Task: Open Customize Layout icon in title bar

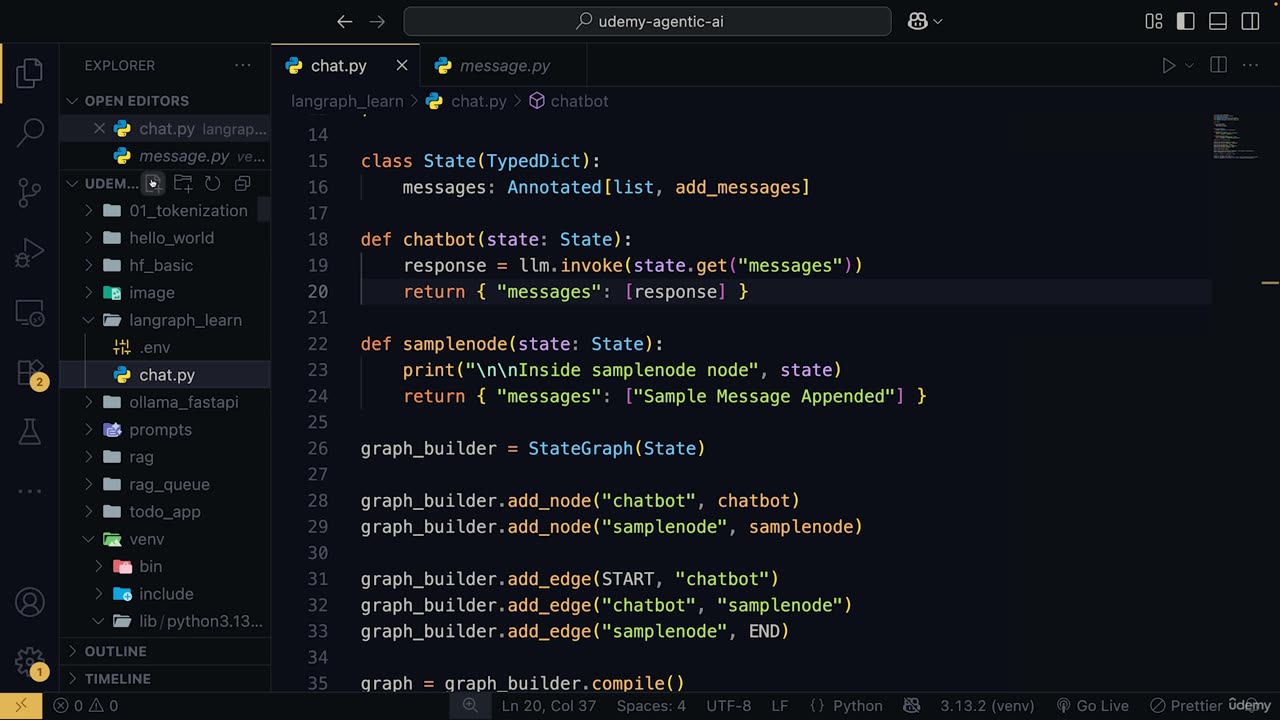Action: (1154, 21)
